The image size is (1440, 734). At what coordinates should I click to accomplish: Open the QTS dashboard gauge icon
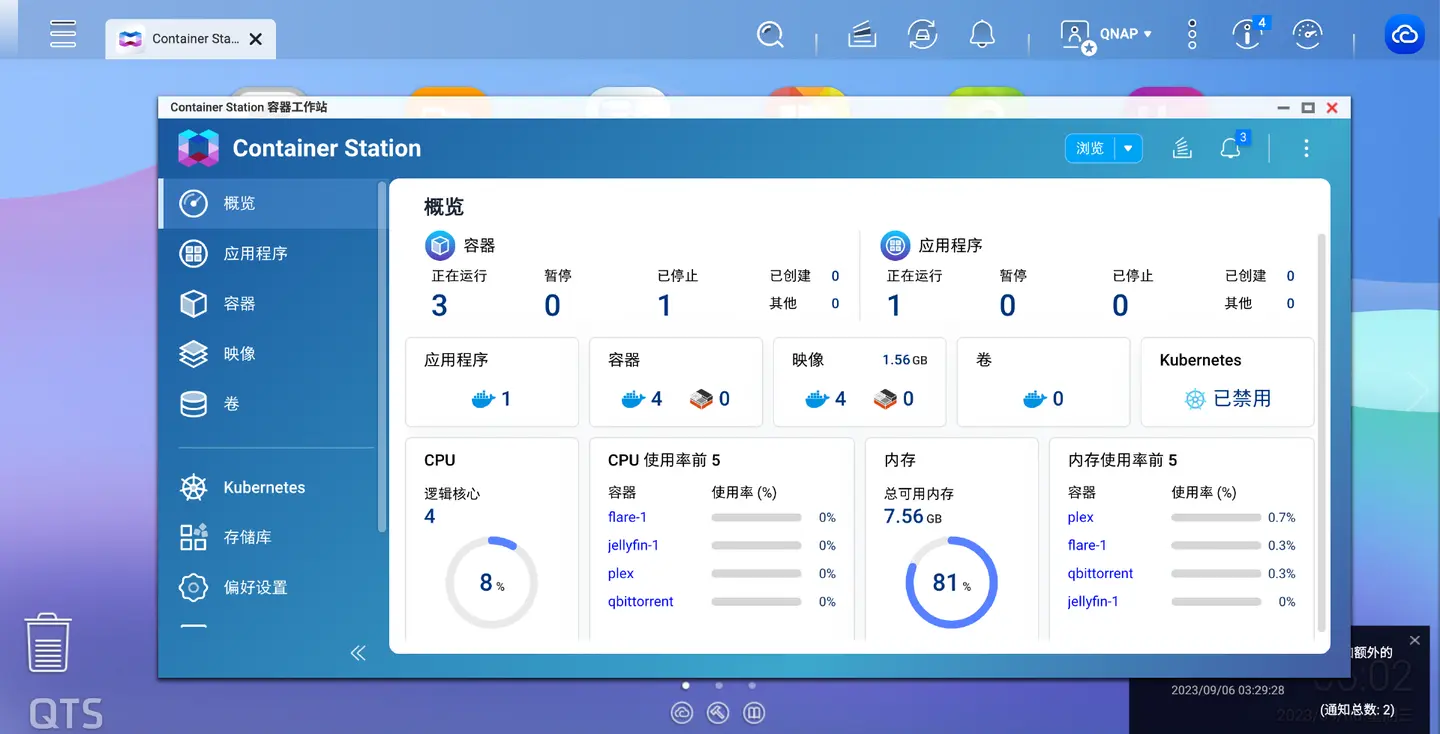(1307, 35)
